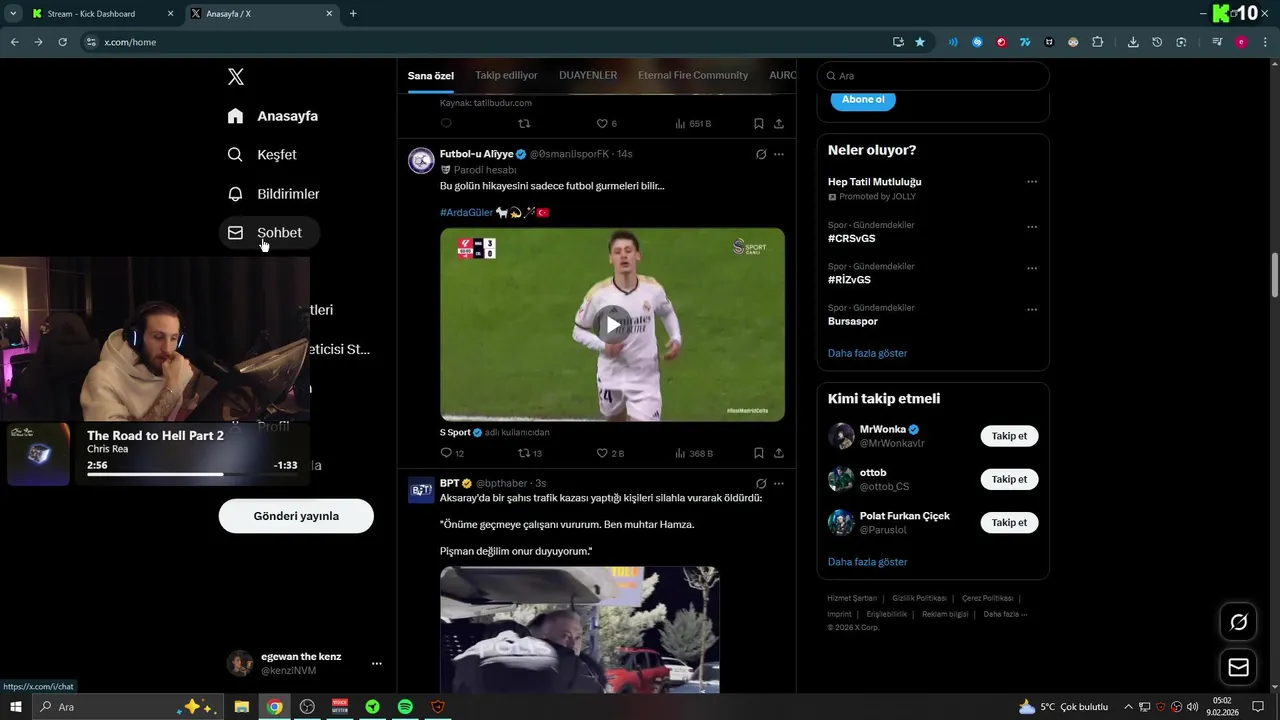Open Keşfet from the sidebar

tap(262, 155)
